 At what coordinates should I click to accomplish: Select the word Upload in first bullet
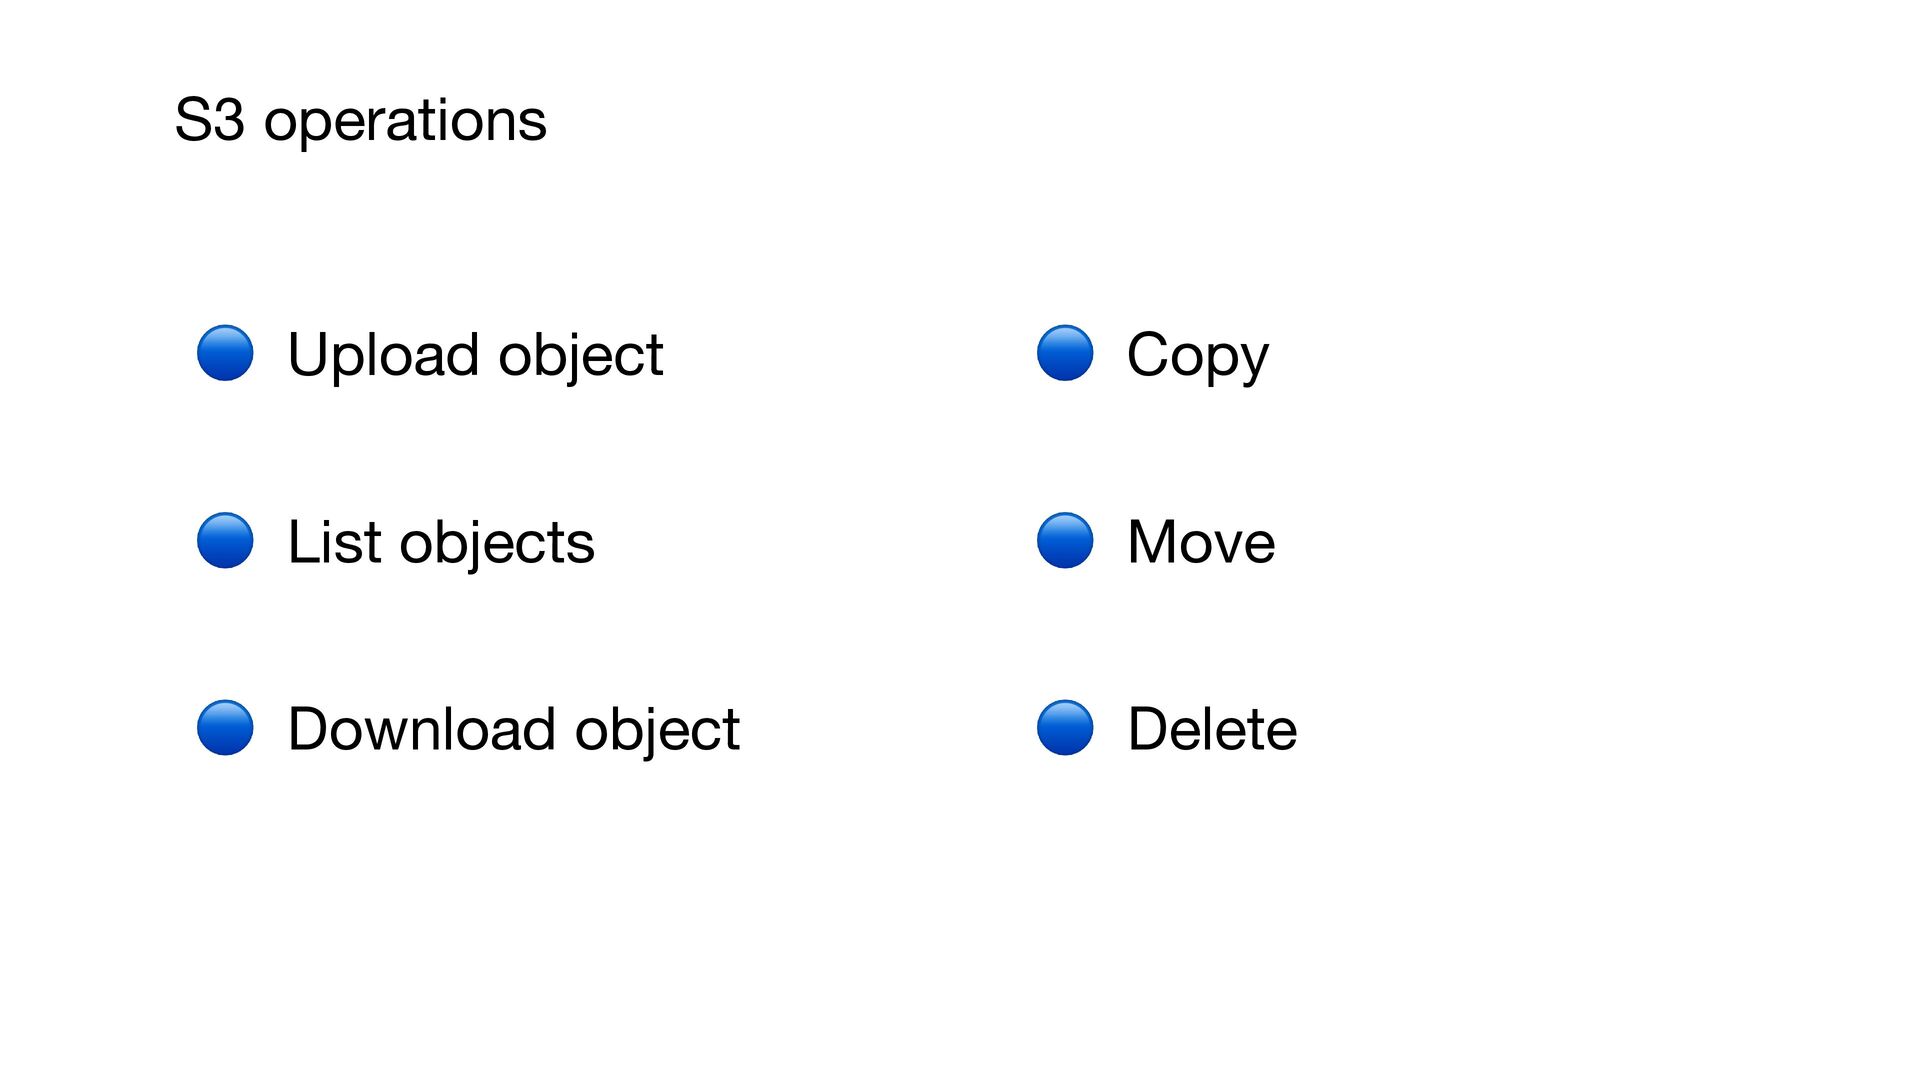click(383, 355)
